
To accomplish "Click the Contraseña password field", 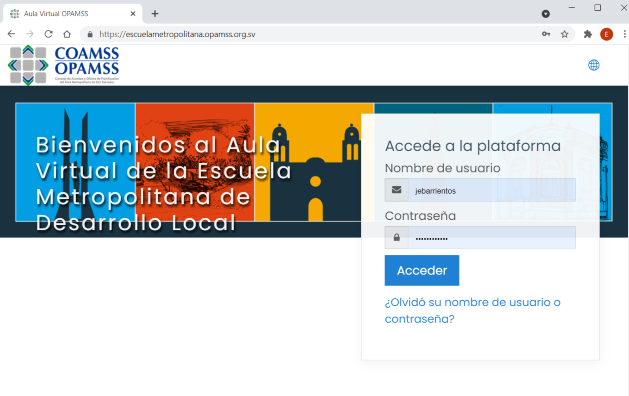I will coord(491,238).
